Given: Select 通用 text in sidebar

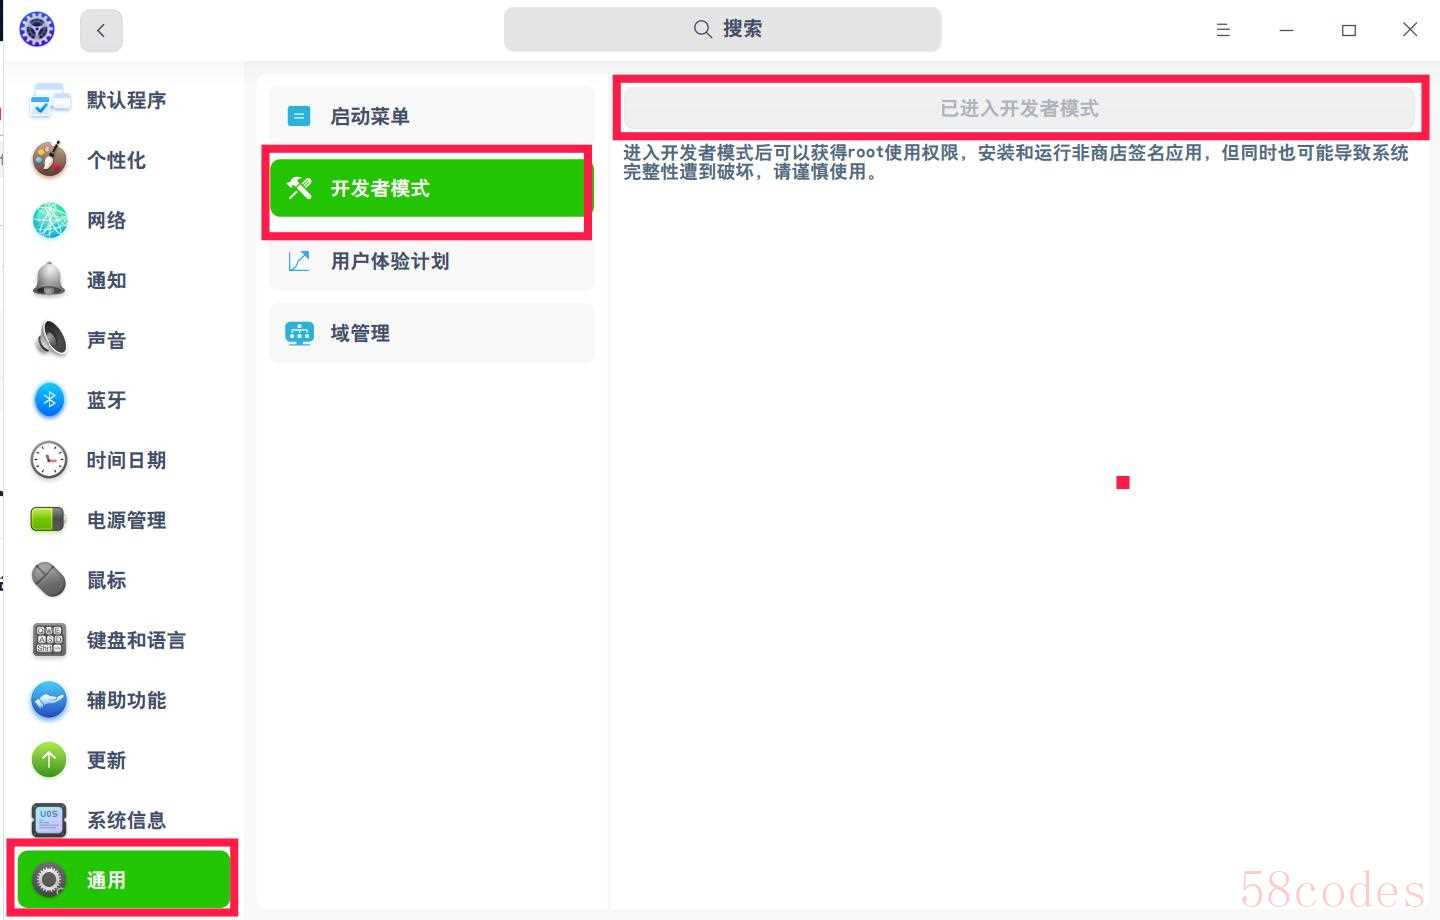Looking at the screenshot, I should [106, 880].
